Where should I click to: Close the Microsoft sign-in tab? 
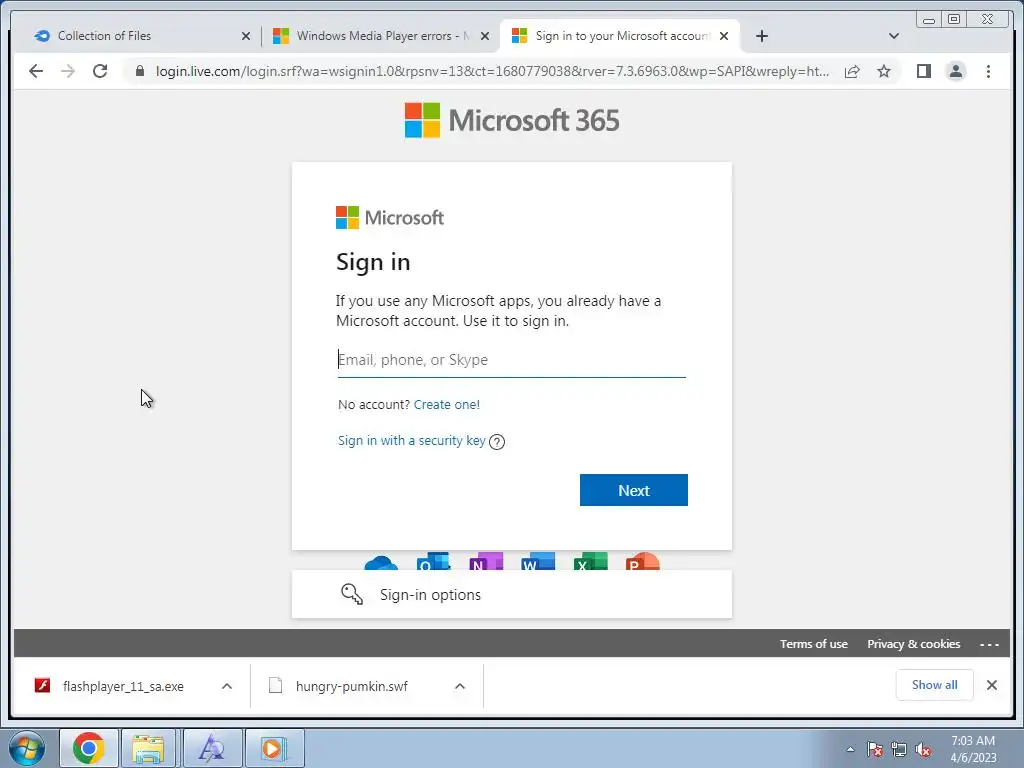tap(724, 36)
